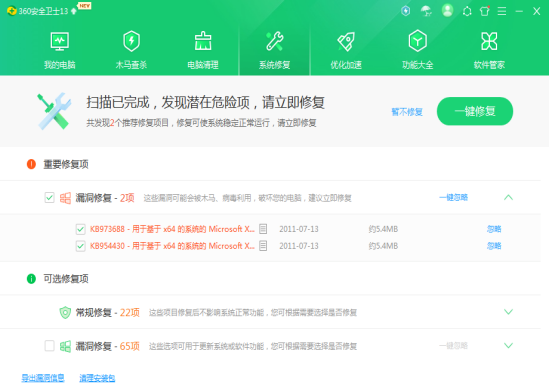Click 常规修复 - 22项 label

tap(108, 312)
